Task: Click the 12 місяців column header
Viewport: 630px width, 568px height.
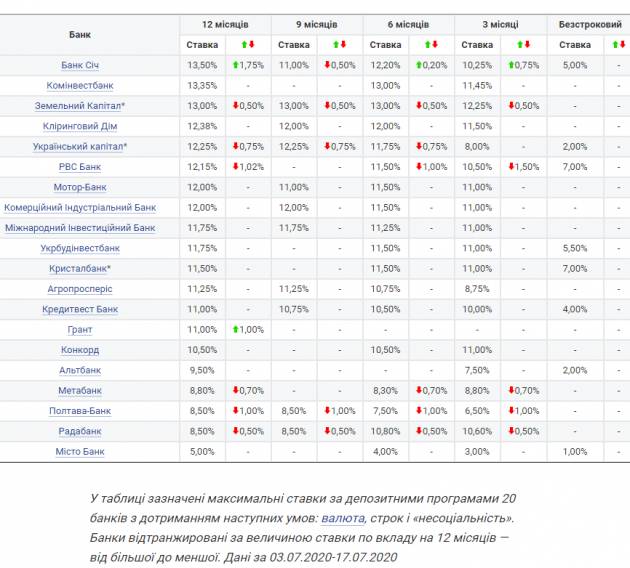Action: coord(225,25)
